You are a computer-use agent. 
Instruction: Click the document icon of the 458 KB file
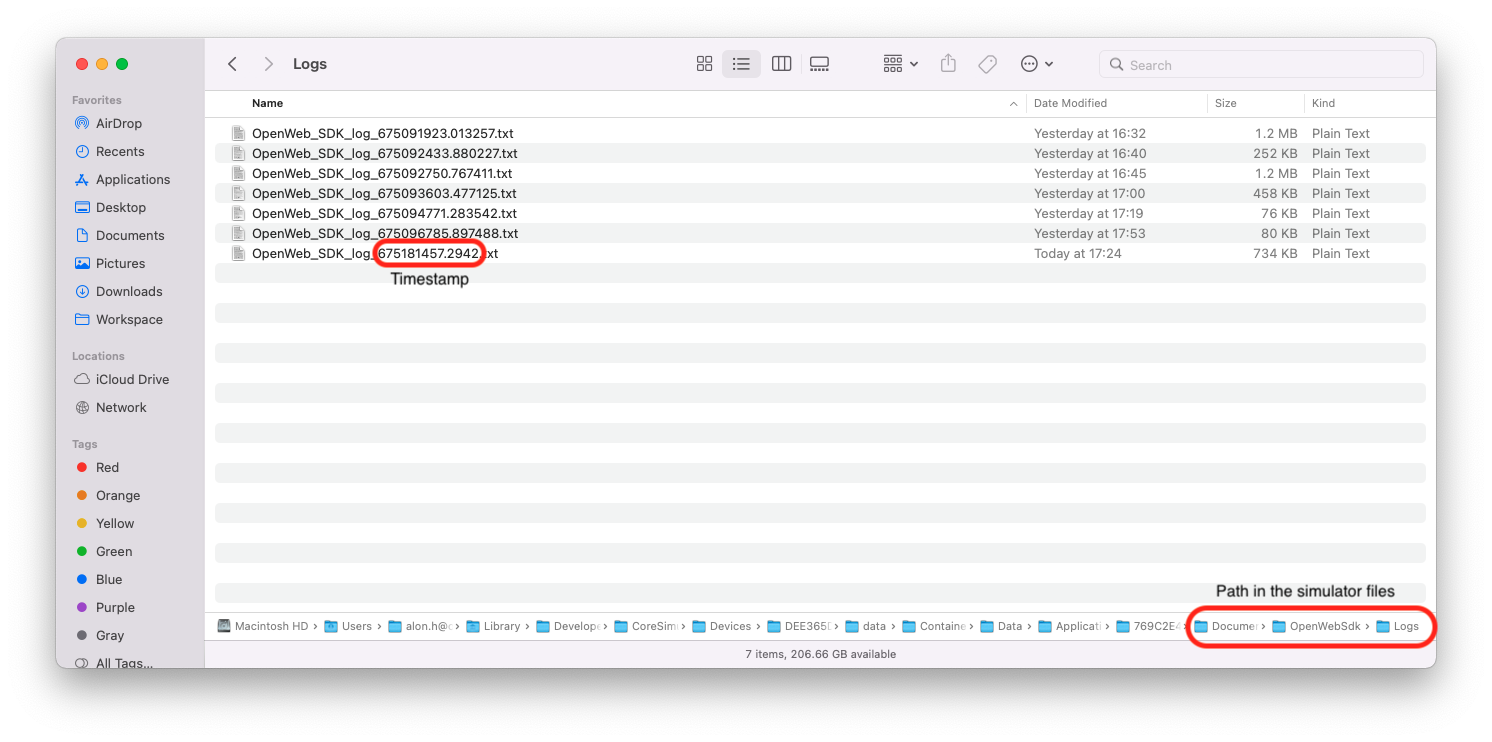pyautogui.click(x=238, y=193)
